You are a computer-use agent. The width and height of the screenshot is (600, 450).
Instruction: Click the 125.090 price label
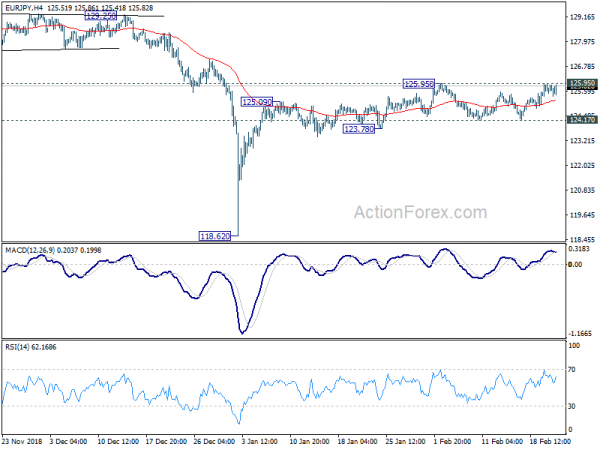click(x=257, y=102)
